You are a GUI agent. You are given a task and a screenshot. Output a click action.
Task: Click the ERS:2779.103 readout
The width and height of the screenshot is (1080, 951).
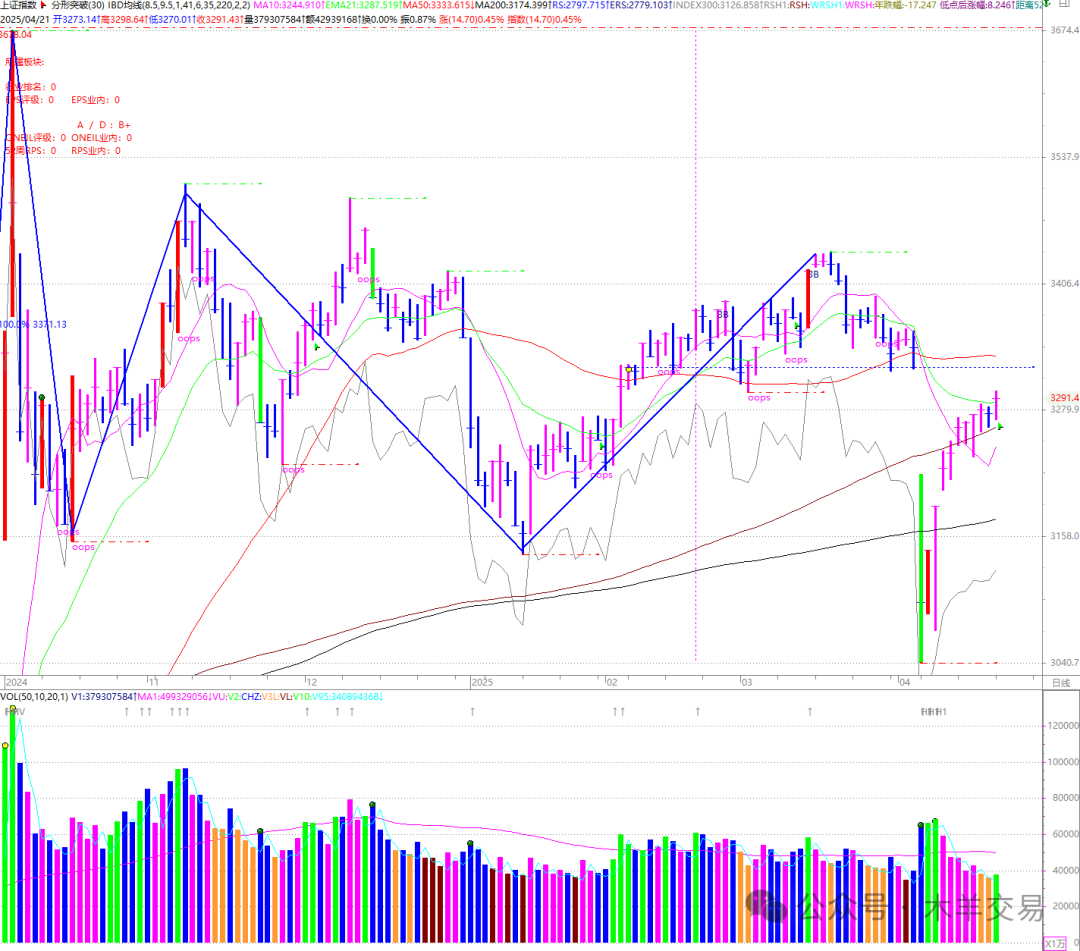(641, 6)
